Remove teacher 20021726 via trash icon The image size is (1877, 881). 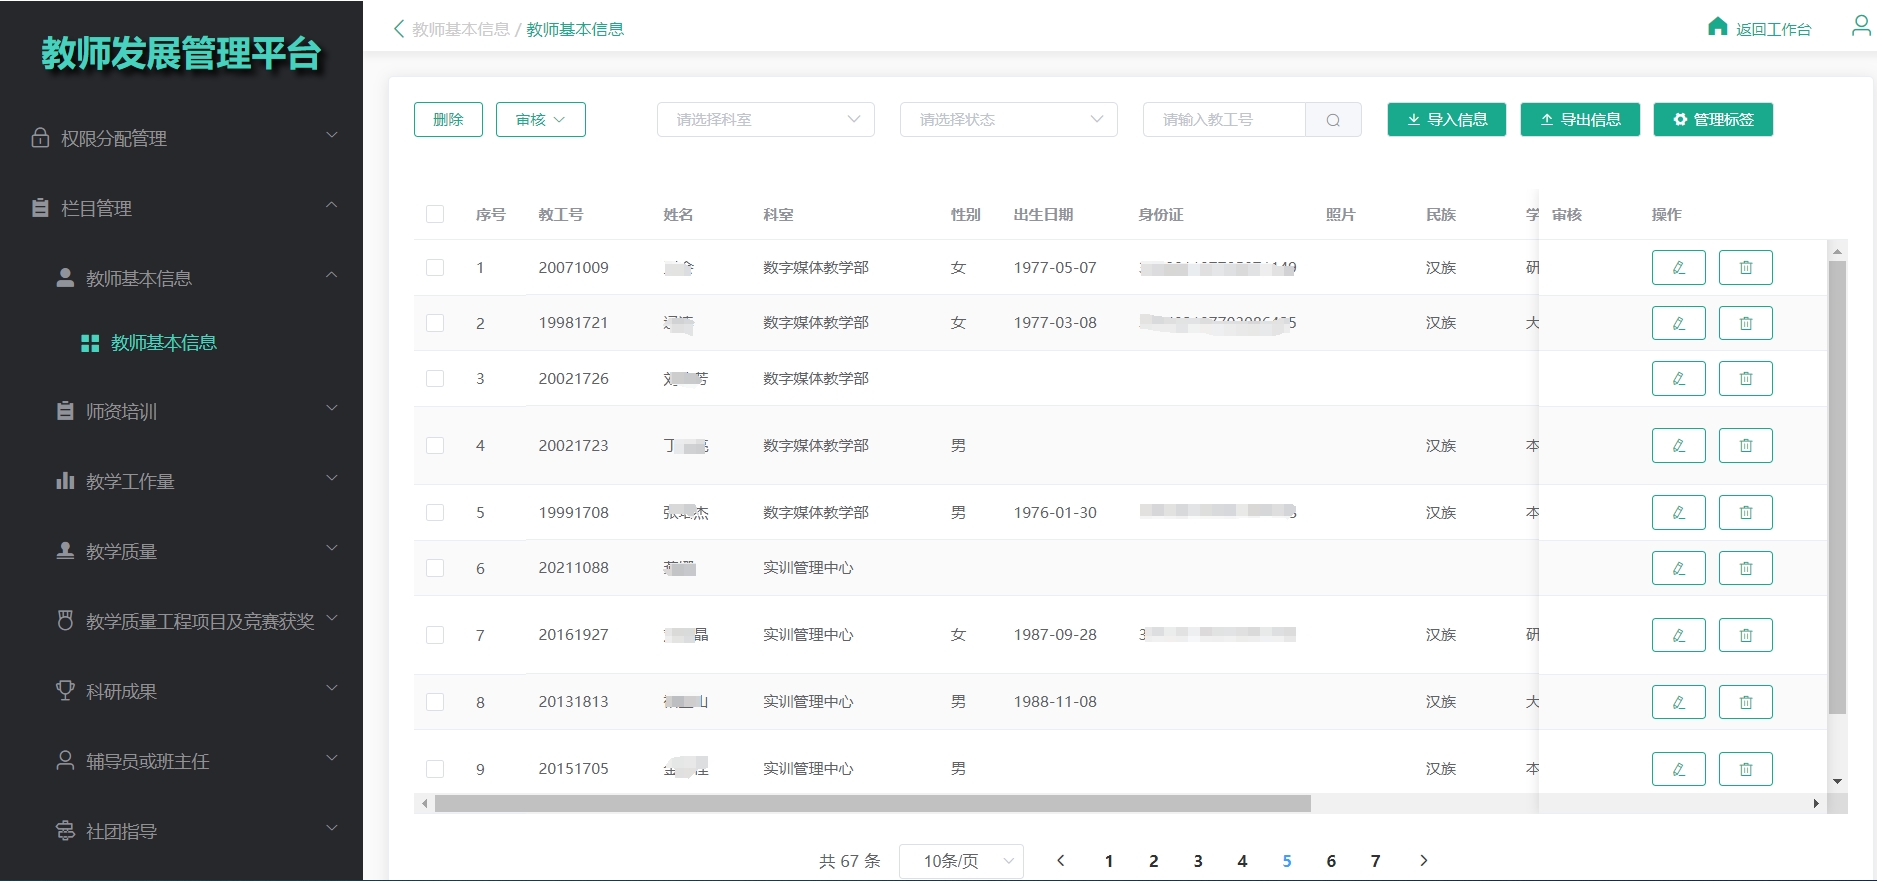point(1745,379)
